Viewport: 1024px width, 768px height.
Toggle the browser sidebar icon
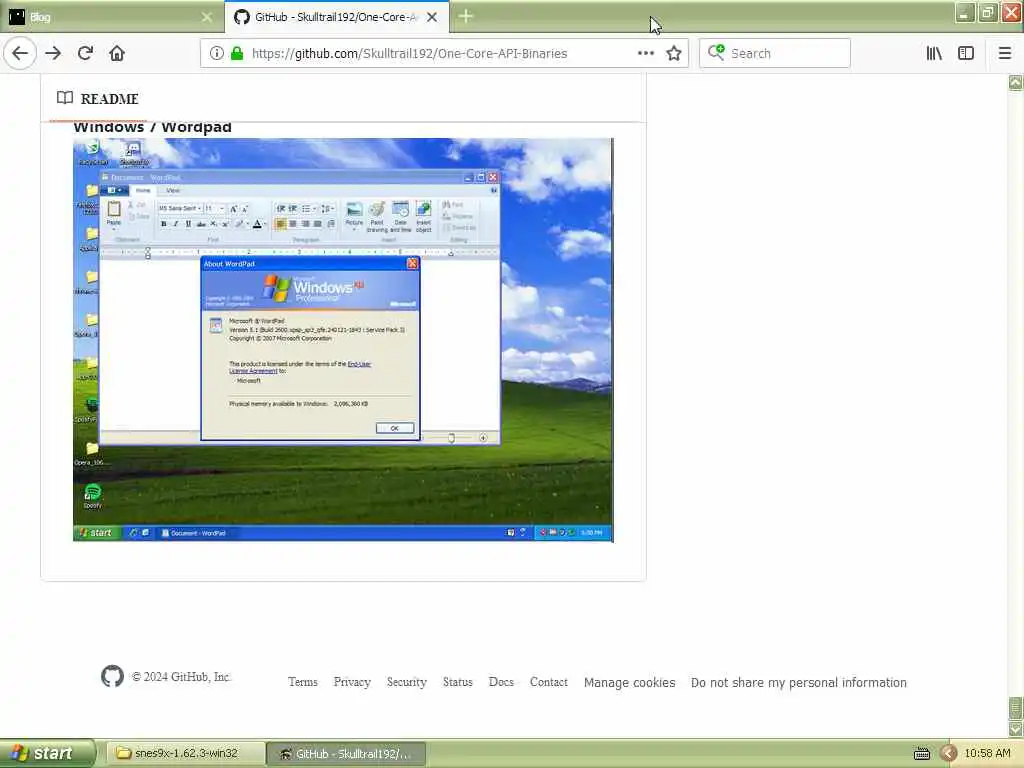966,54
